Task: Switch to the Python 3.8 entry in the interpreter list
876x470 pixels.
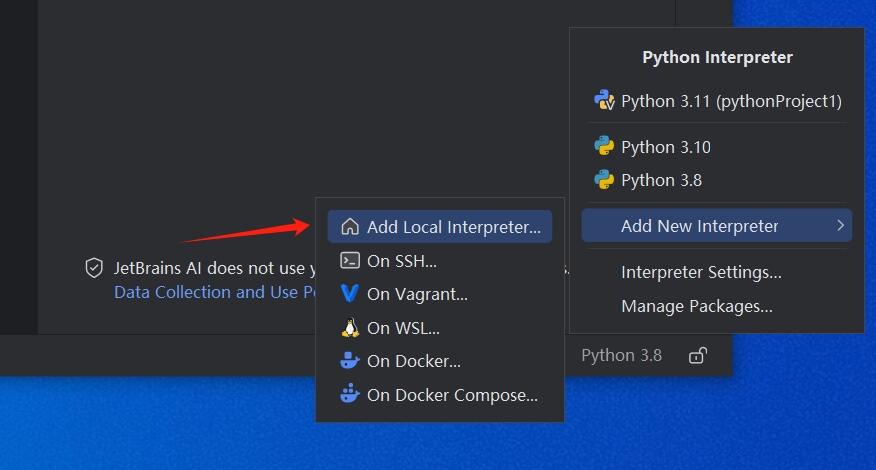Action: pos(717,180)
